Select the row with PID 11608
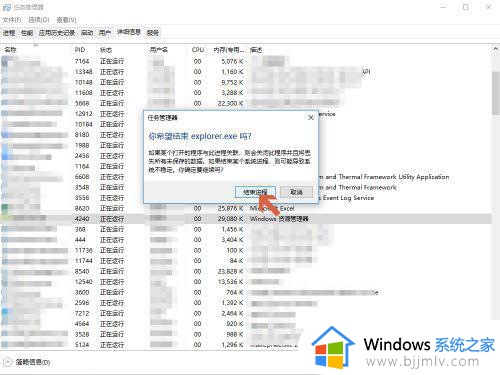500x375 pixels. (x=246, y=93)
